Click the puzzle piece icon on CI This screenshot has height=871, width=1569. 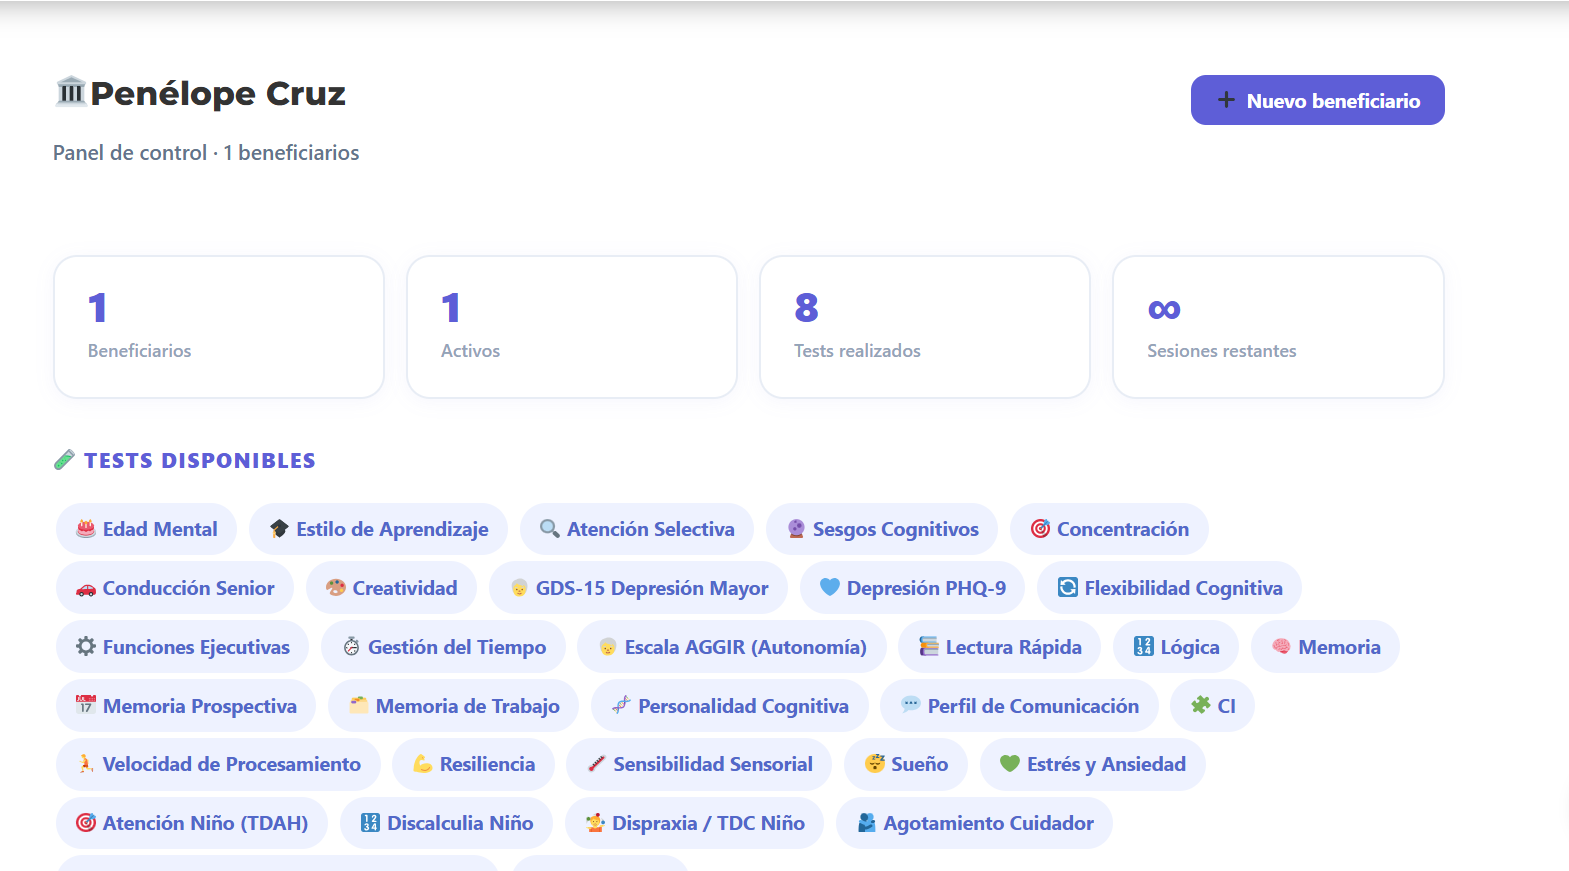[1201, 705]
